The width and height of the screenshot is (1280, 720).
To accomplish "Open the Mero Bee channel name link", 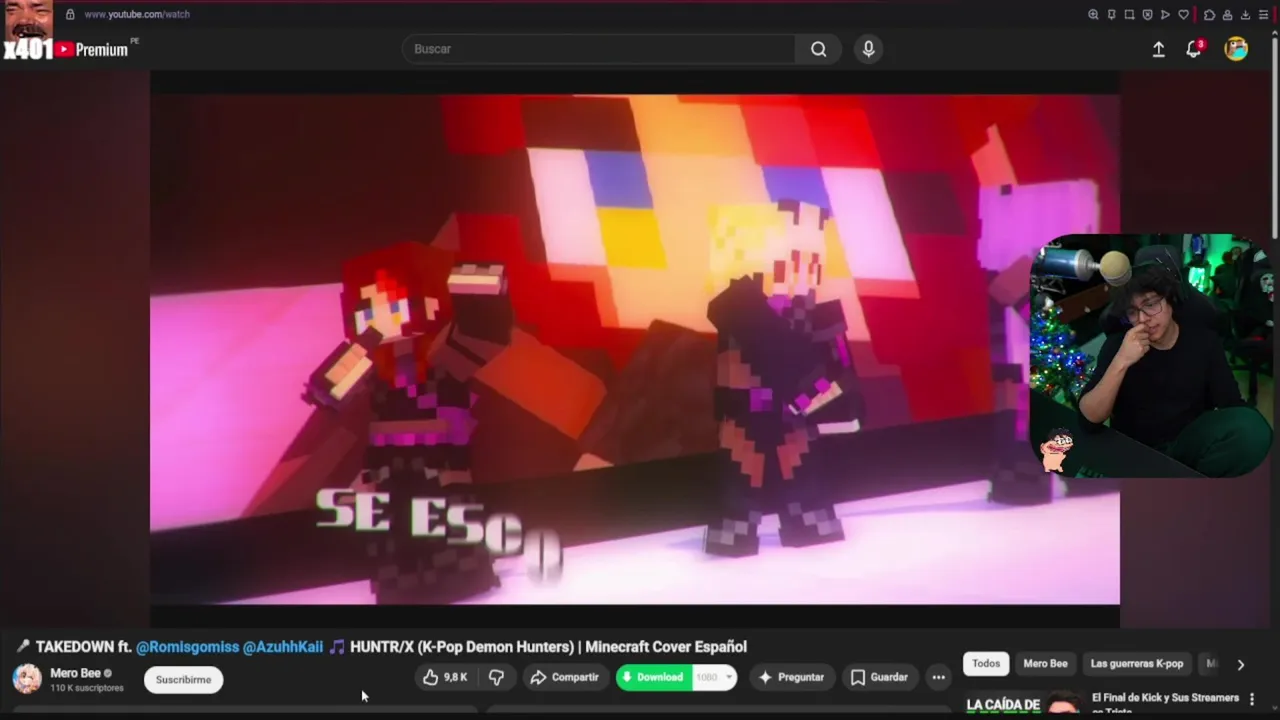I will click(76, 673).
